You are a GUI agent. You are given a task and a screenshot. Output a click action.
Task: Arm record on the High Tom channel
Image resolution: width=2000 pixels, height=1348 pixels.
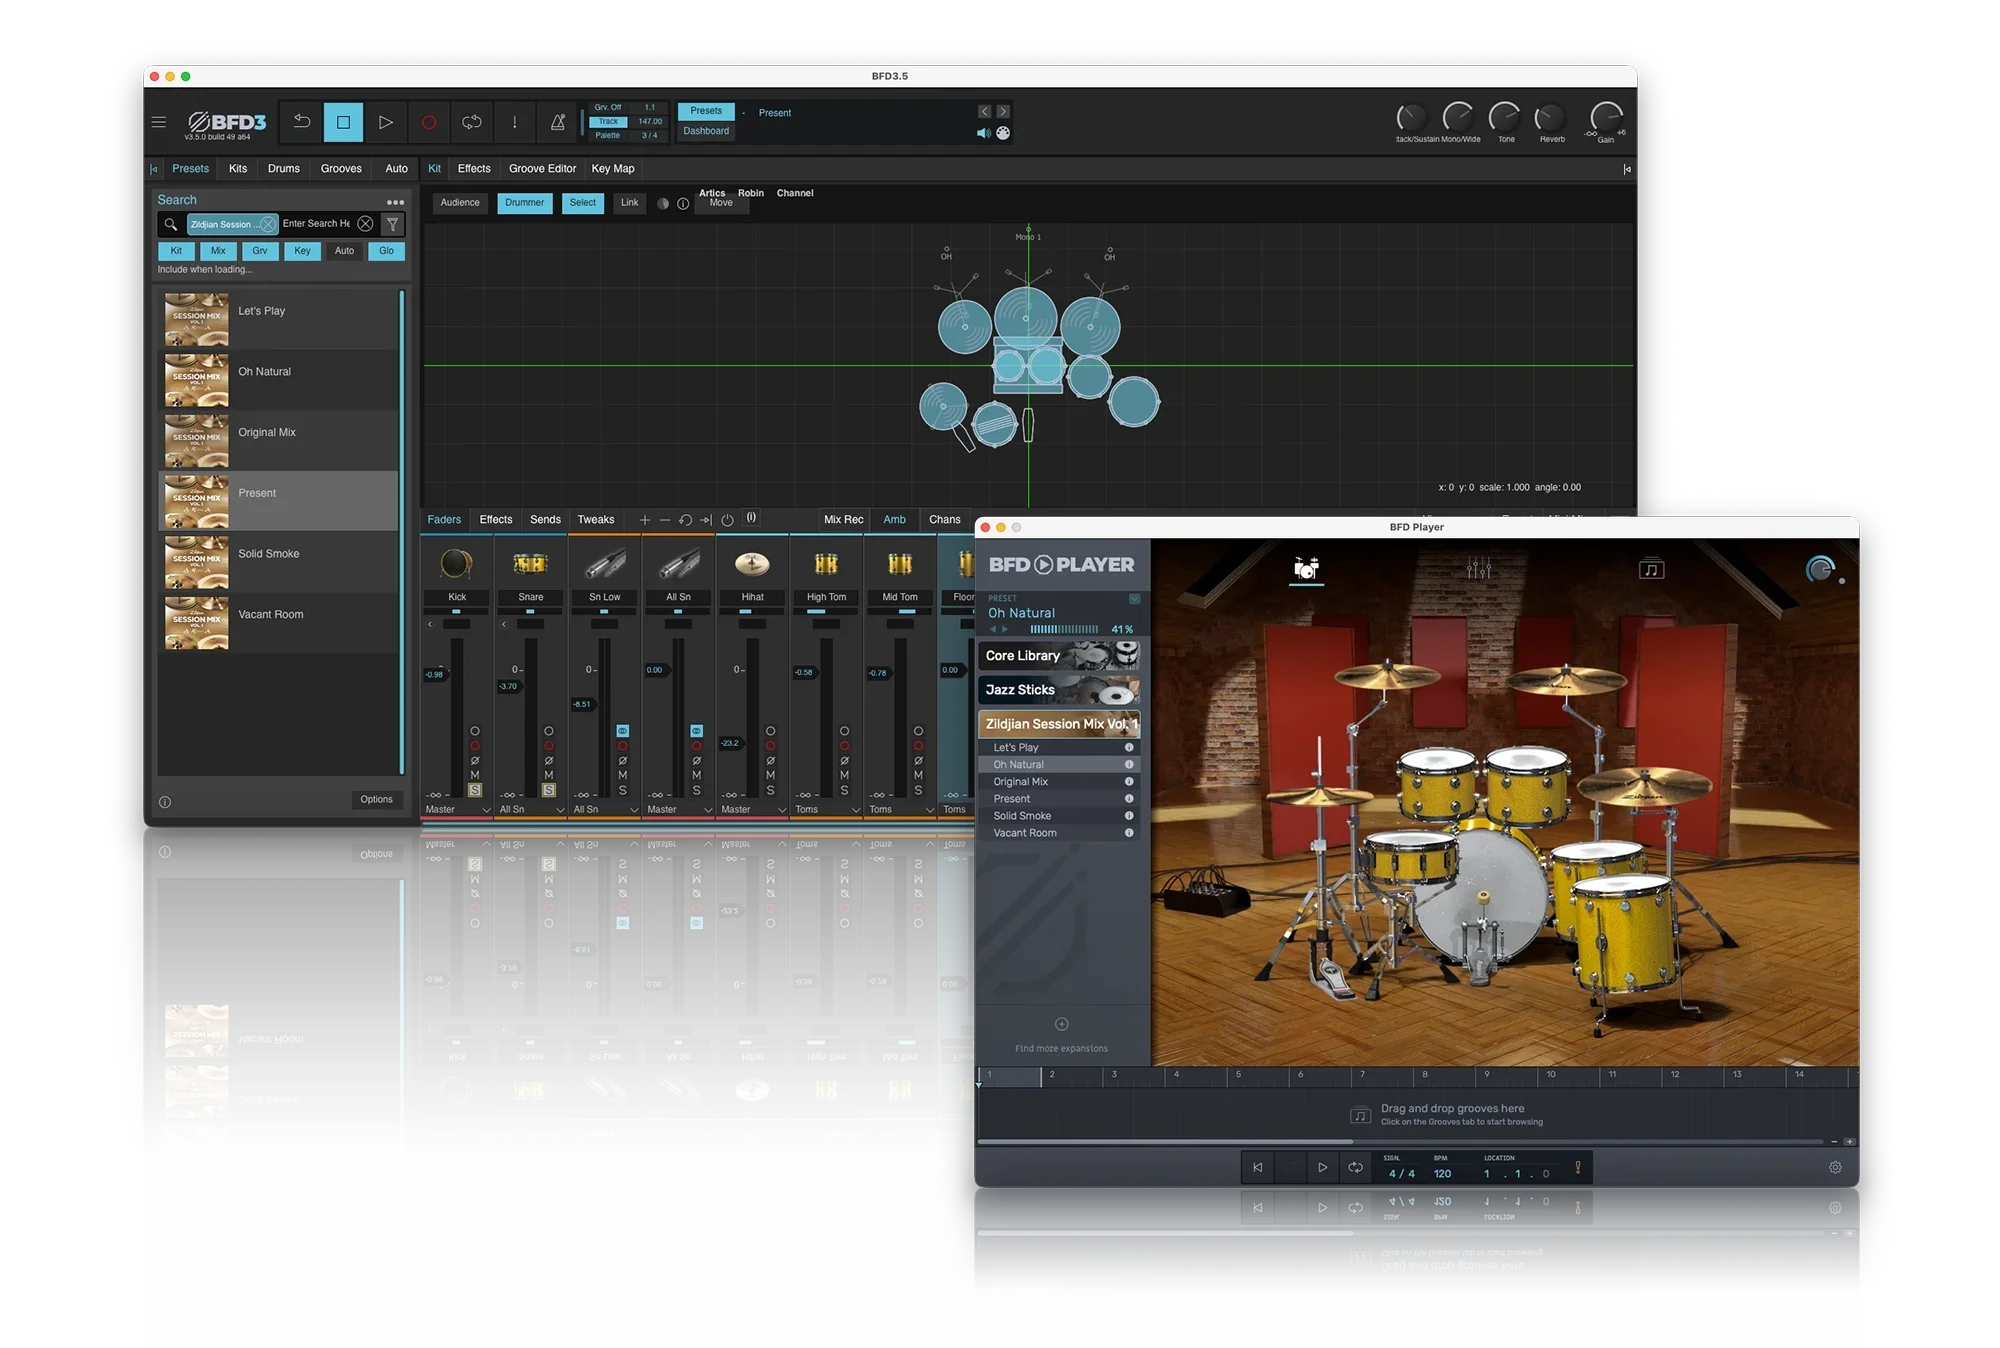845,746
